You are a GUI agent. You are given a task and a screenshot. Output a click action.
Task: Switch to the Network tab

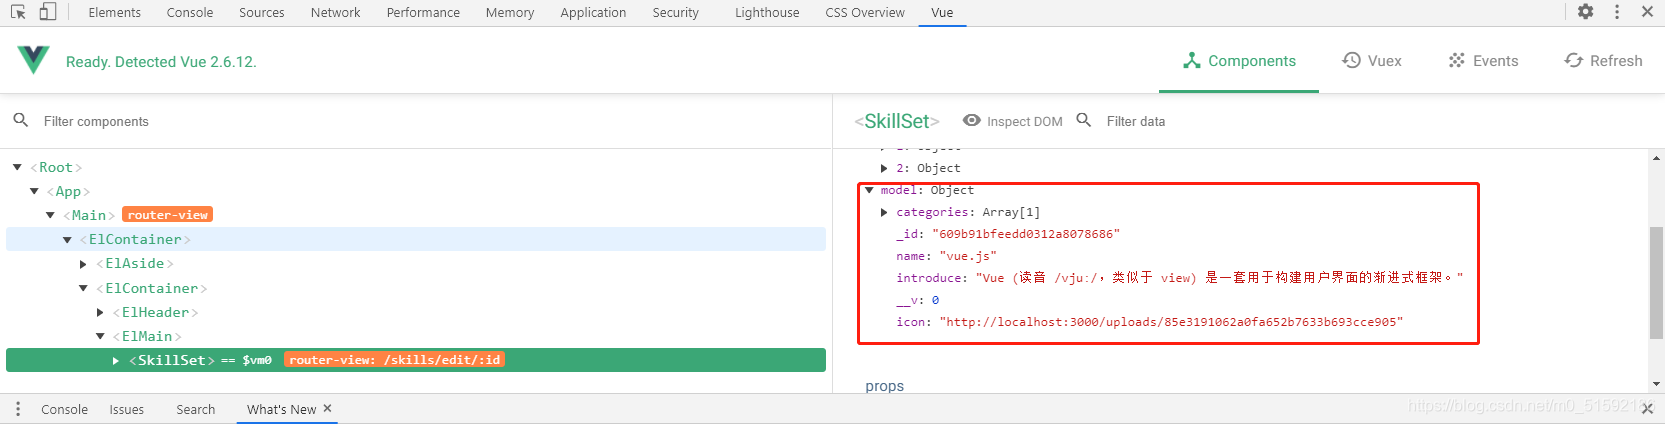click(335, 13)
